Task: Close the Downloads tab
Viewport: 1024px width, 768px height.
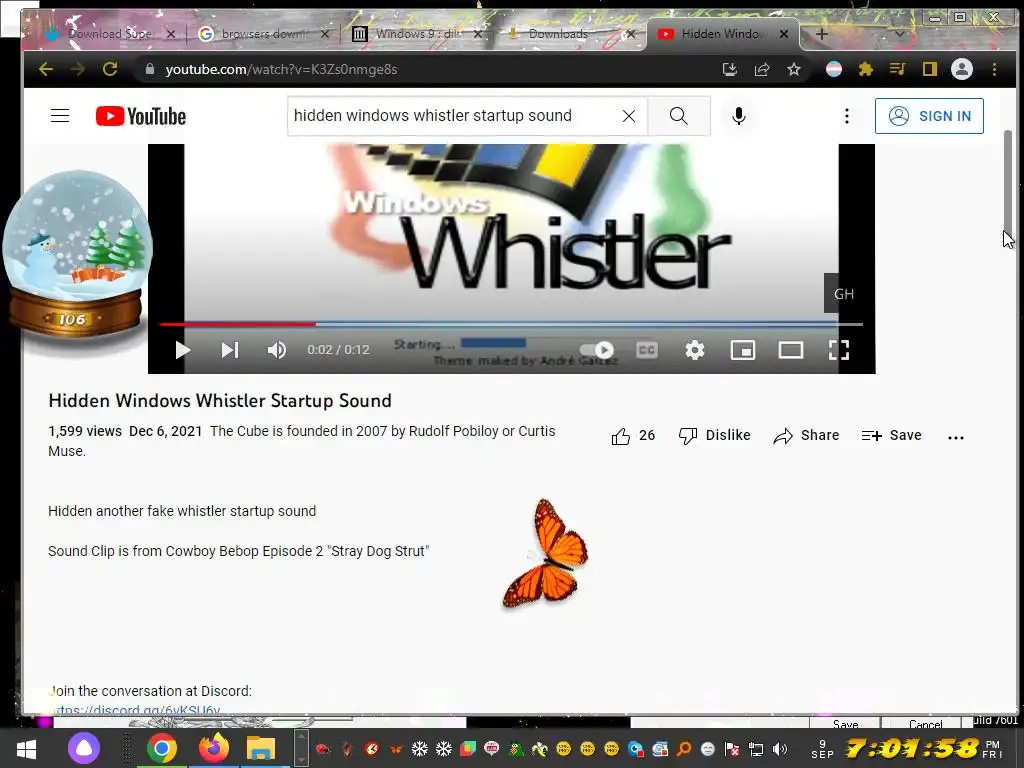Action: pos(630,34)
